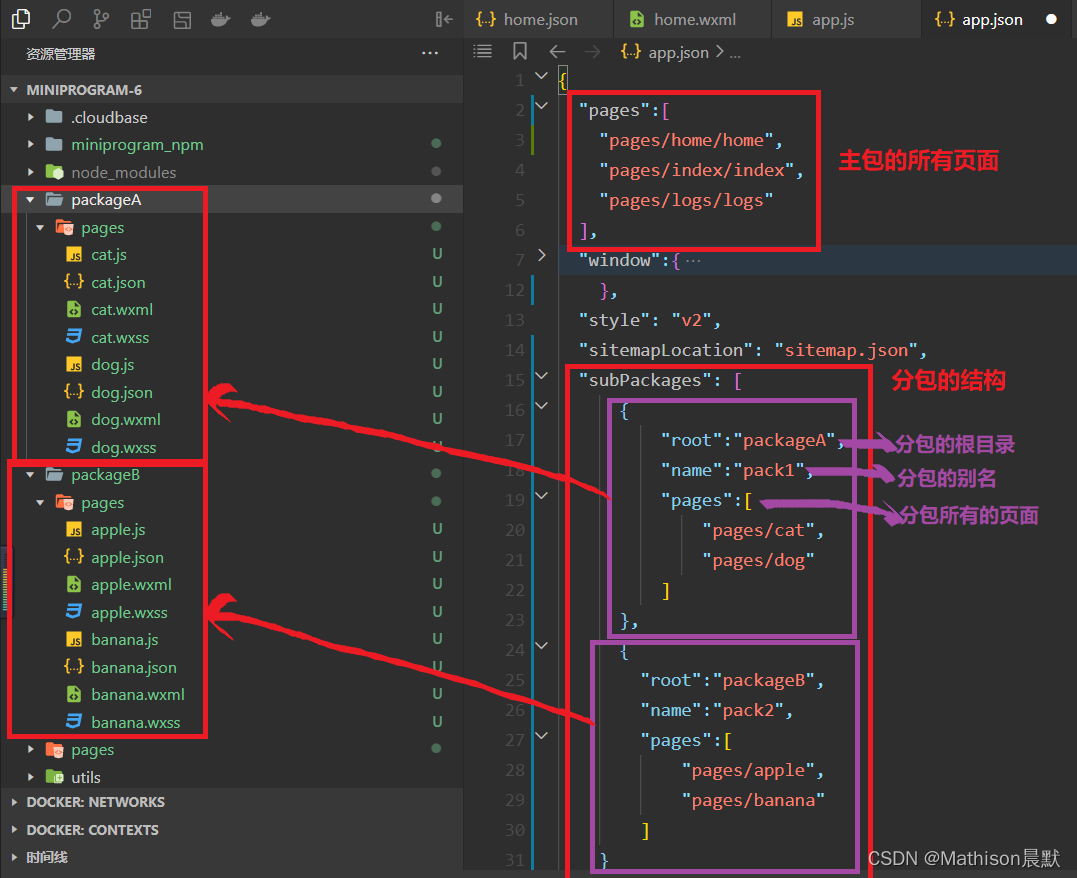The width and height of the screenshot is (1077, 878).
Task: Click the 资源管理器 explorer title
Action: click(60, 54)
